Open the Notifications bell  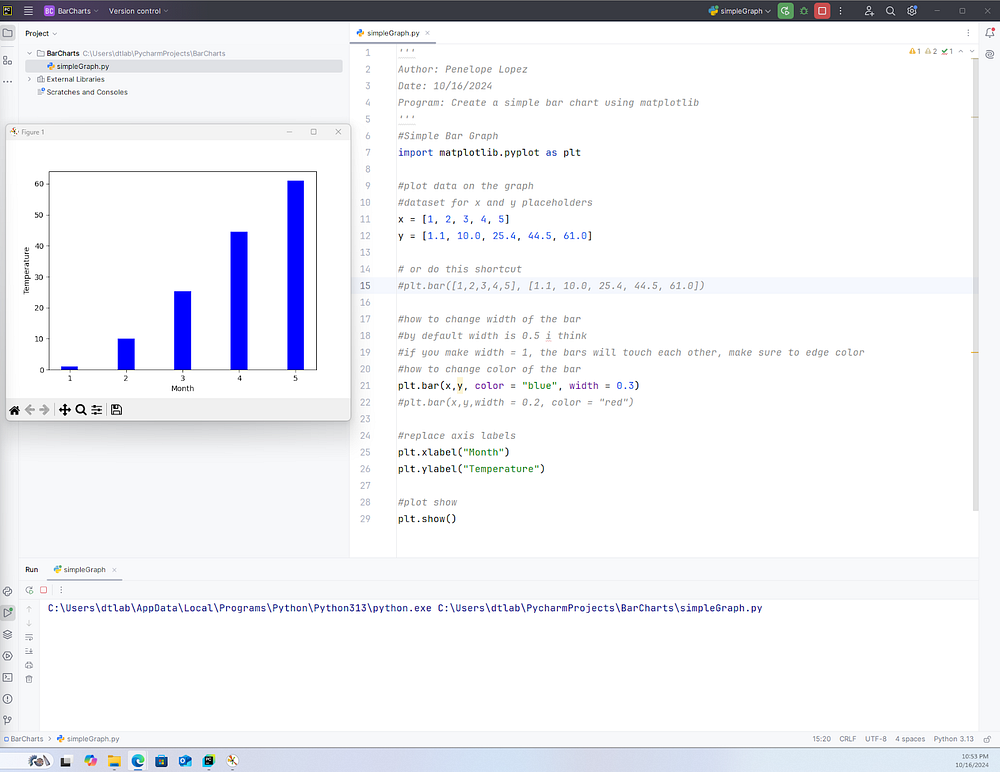(990, 33)
